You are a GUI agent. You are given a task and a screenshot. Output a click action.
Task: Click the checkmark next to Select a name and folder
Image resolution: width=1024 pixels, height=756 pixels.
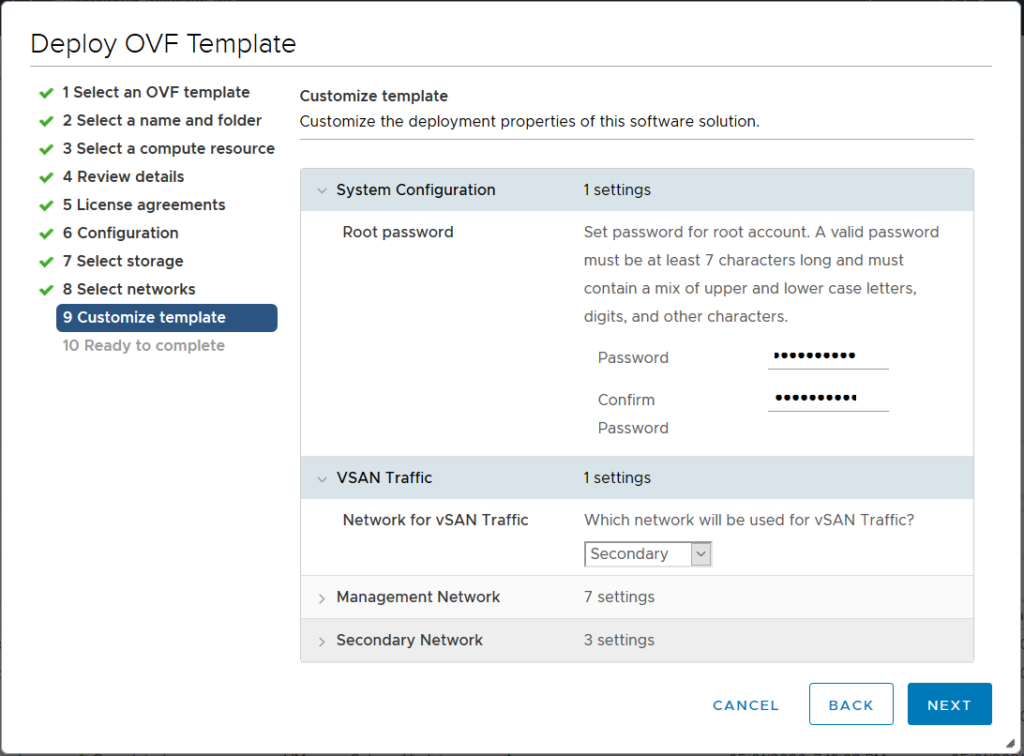pyautogui.click(x=46, y=120)
